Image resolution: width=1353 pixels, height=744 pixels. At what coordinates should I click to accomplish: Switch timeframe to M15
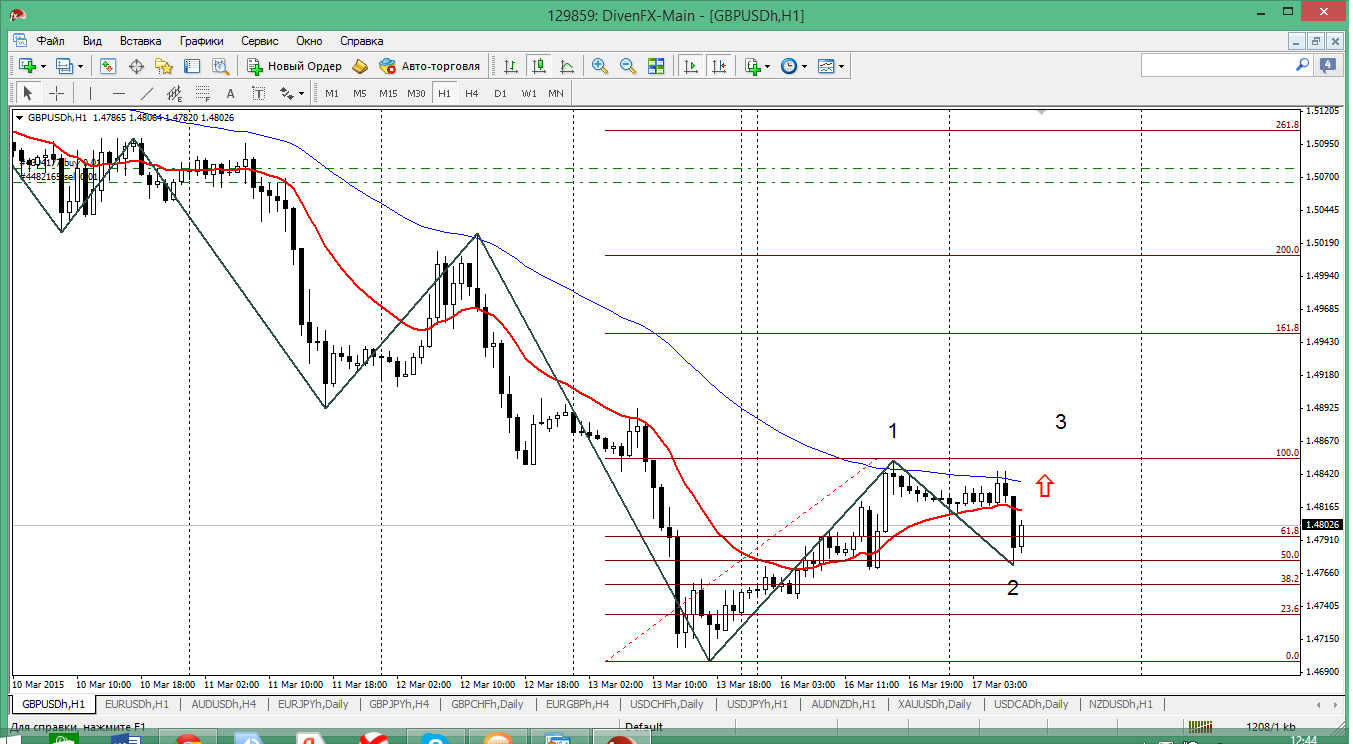388,93
